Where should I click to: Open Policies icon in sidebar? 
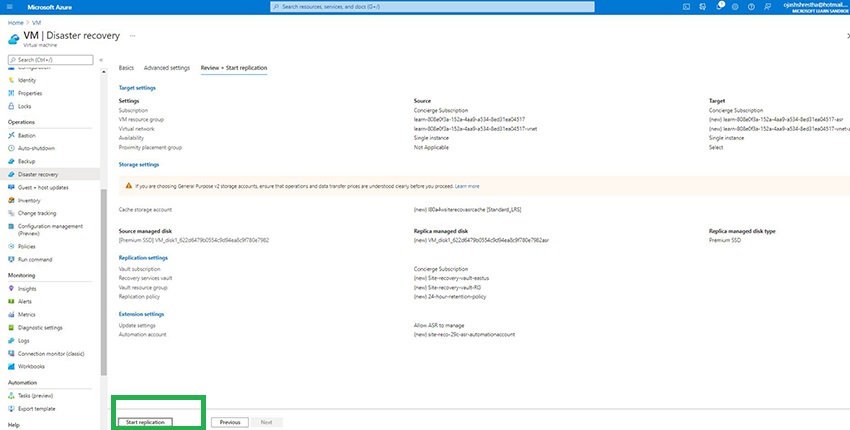(12, 246)
